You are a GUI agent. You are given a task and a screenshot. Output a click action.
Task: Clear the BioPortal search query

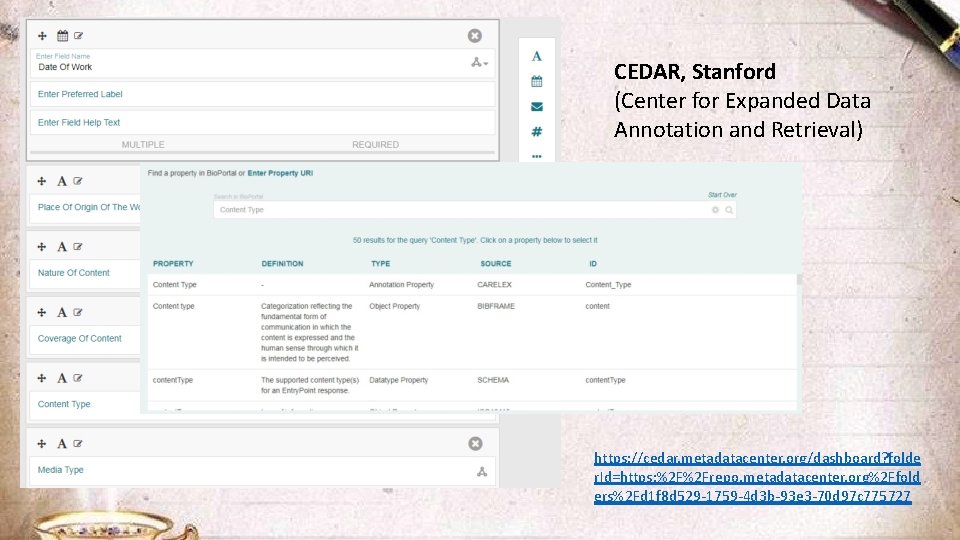[715, 210]
